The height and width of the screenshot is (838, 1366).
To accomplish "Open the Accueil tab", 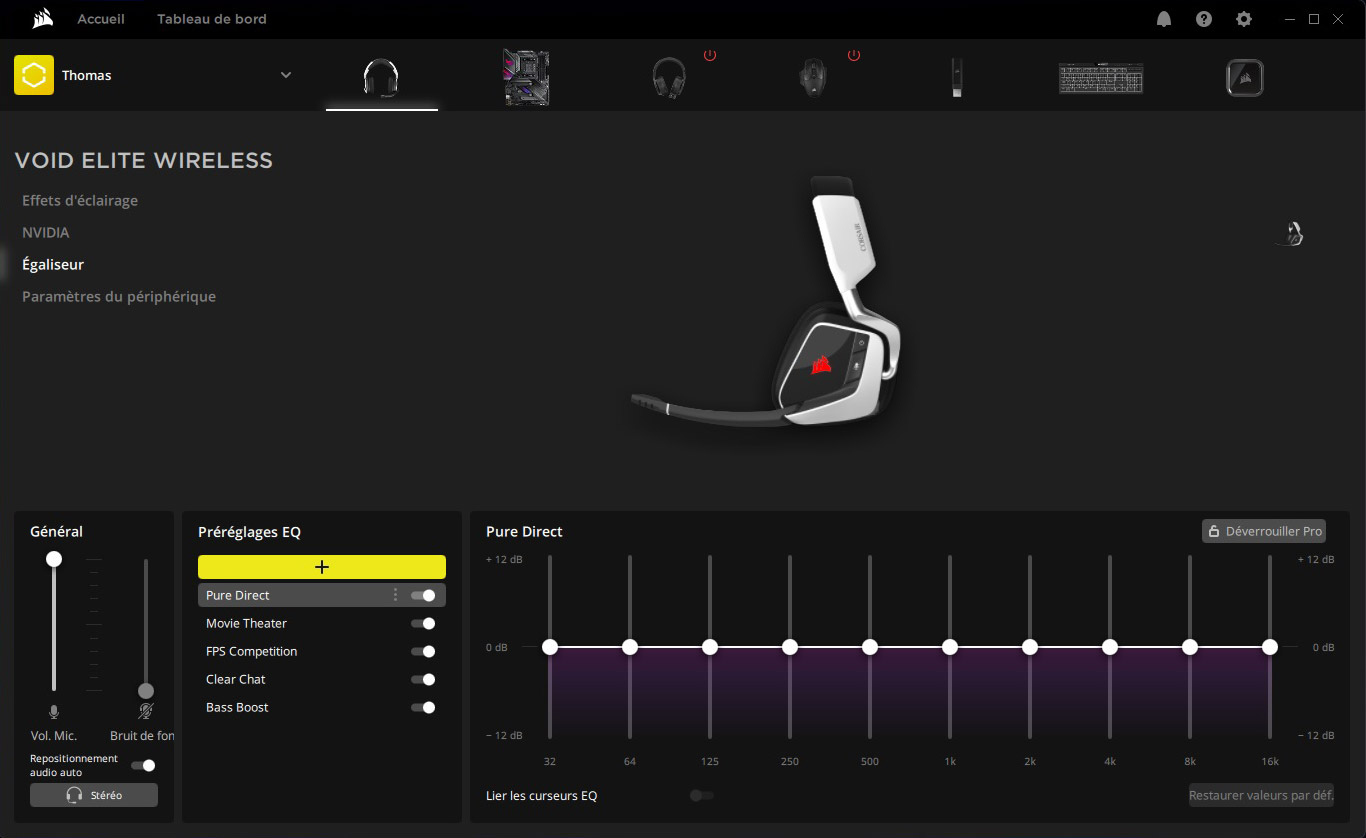I will (x=101, y=19).
